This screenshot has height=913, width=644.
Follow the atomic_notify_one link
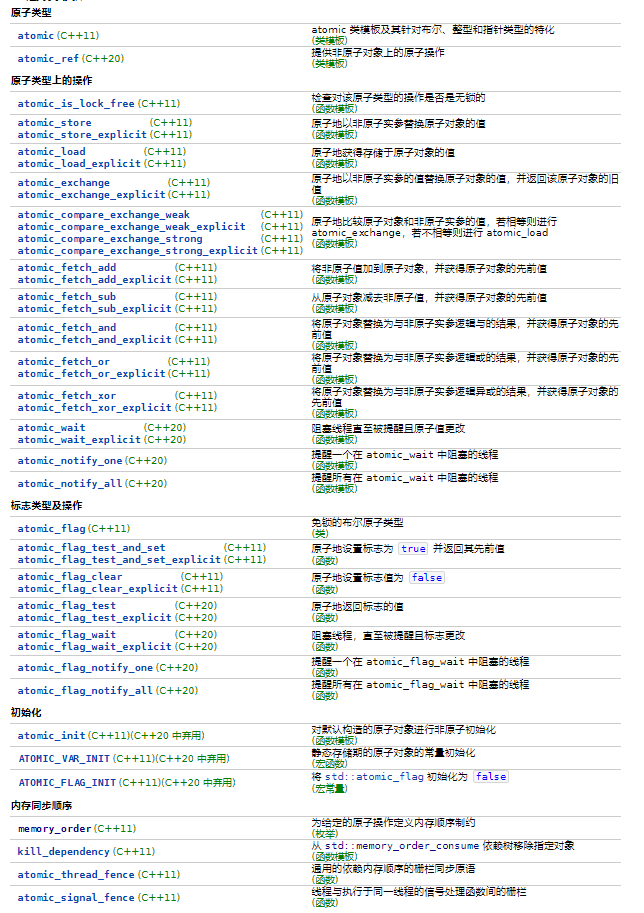tap(70, 461)
